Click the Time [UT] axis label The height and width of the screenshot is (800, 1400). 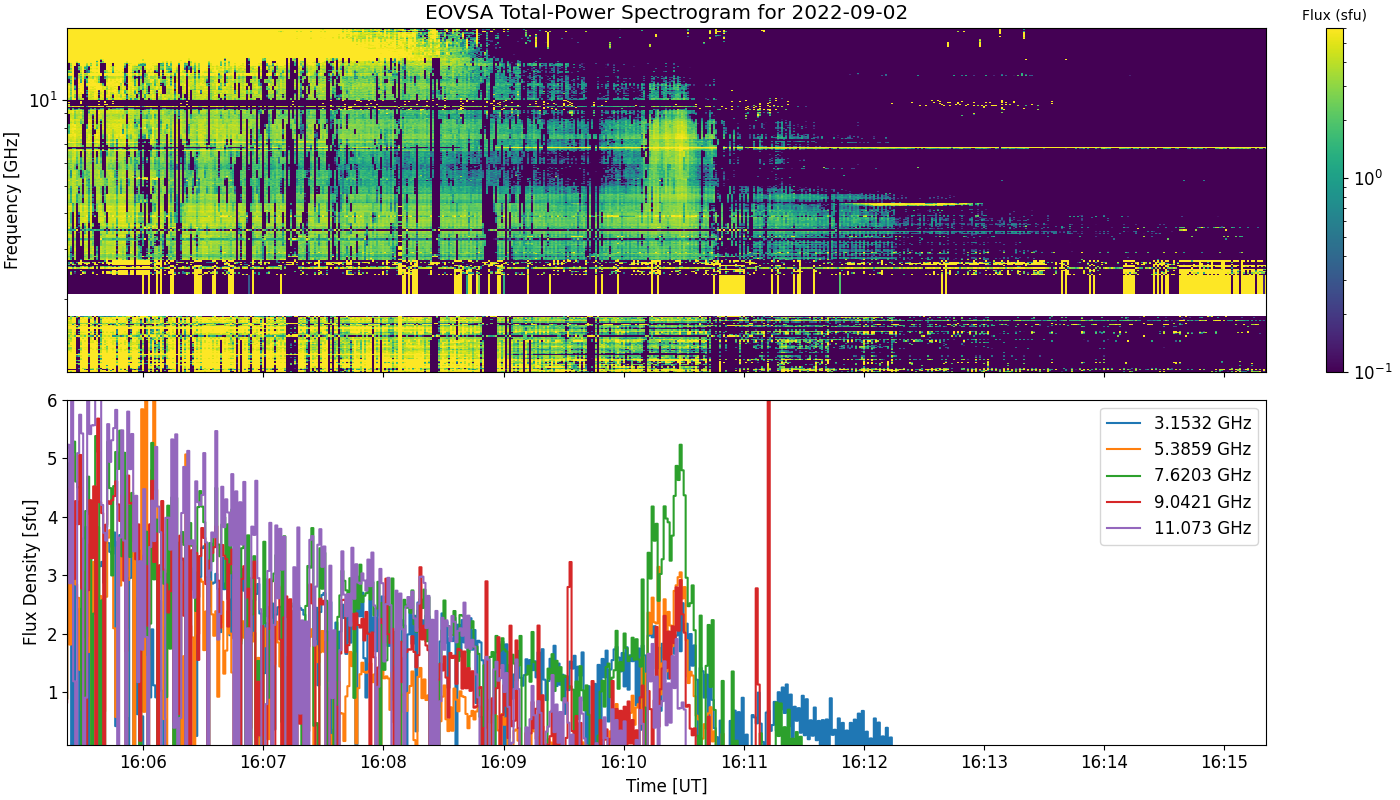pyautogui.click(x=666, y=786)
